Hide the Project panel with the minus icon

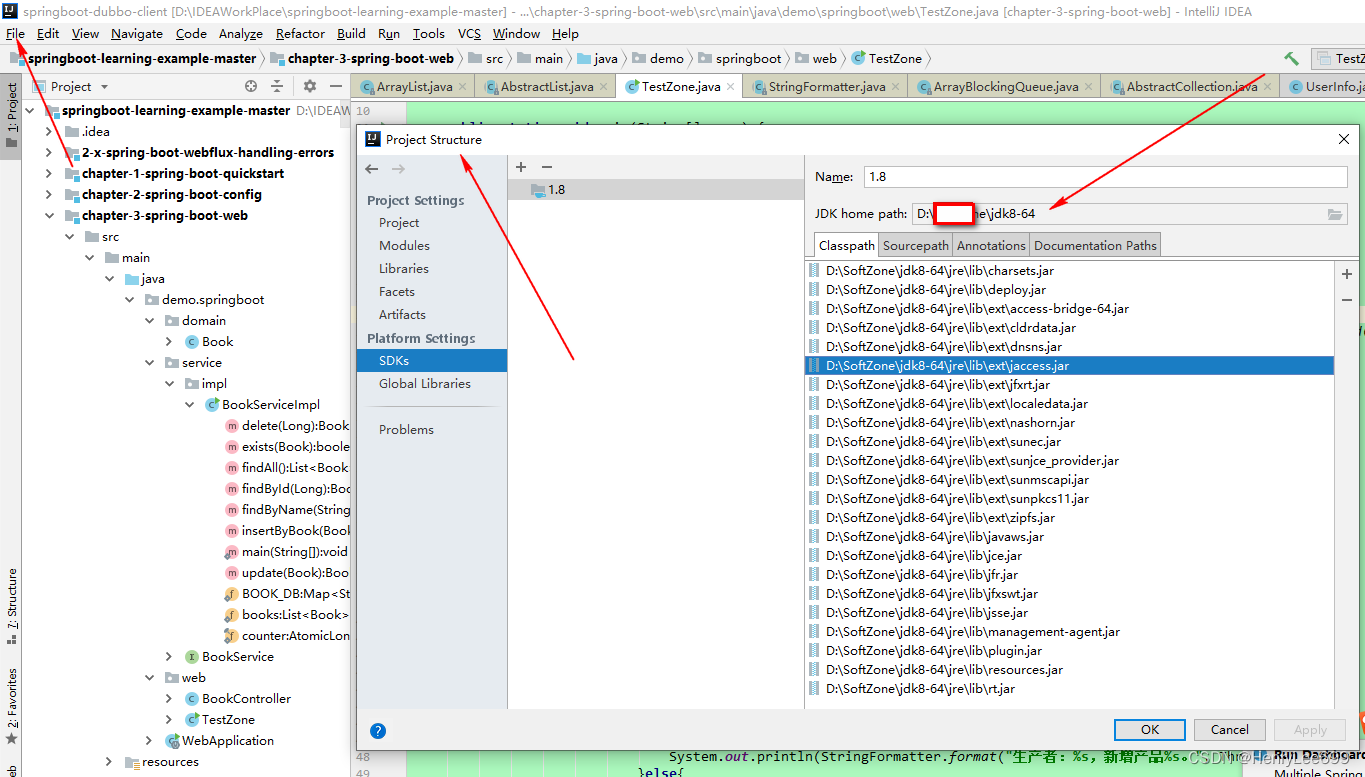[337, 87]
